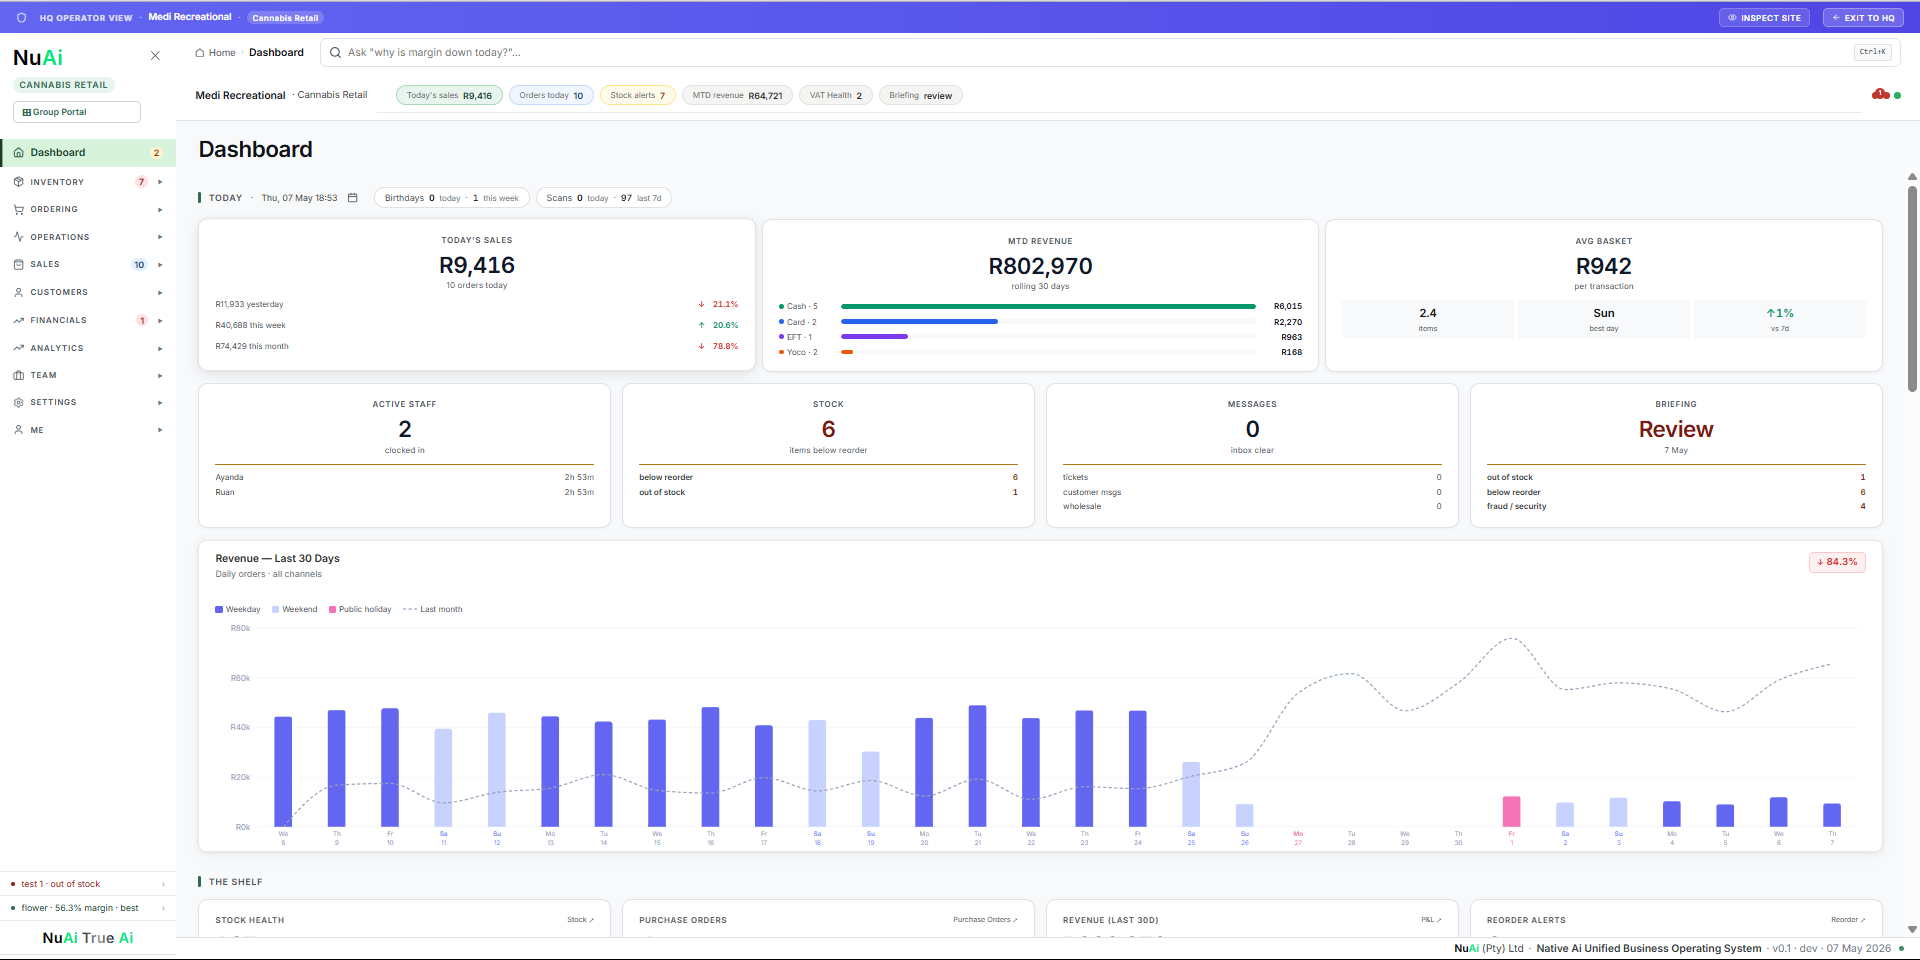Open the P&L link
The image size is (1920, 960).
click(1432, 920)
